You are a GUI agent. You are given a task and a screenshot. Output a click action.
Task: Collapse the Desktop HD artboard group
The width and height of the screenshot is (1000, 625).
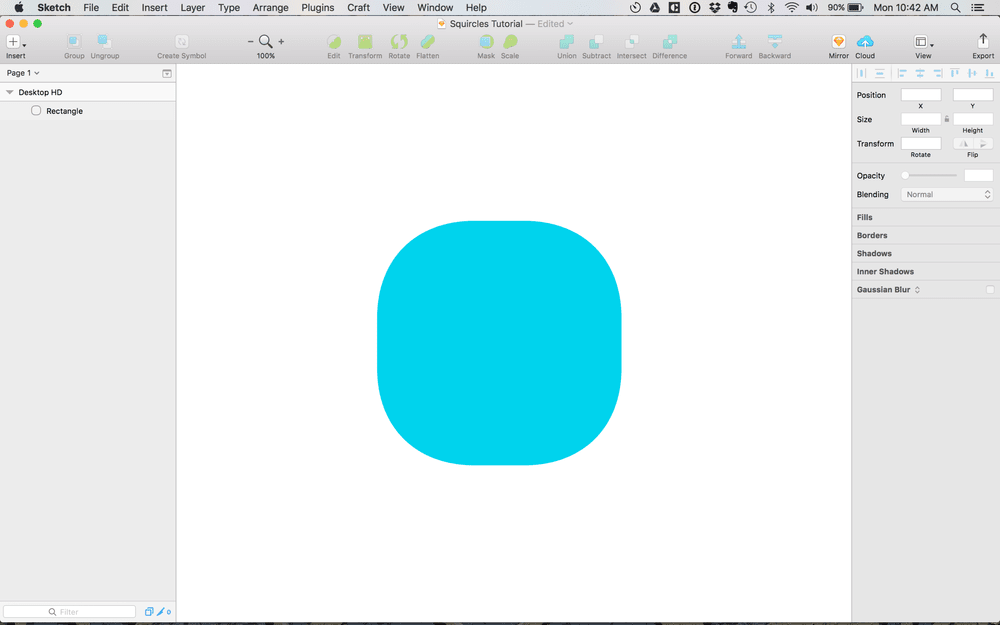coord(8,91)
